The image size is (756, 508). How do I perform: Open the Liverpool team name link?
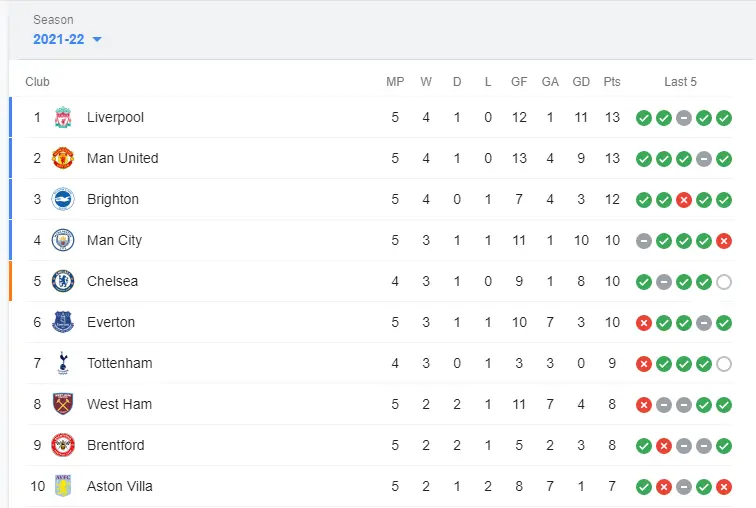[x=115, y=117]
